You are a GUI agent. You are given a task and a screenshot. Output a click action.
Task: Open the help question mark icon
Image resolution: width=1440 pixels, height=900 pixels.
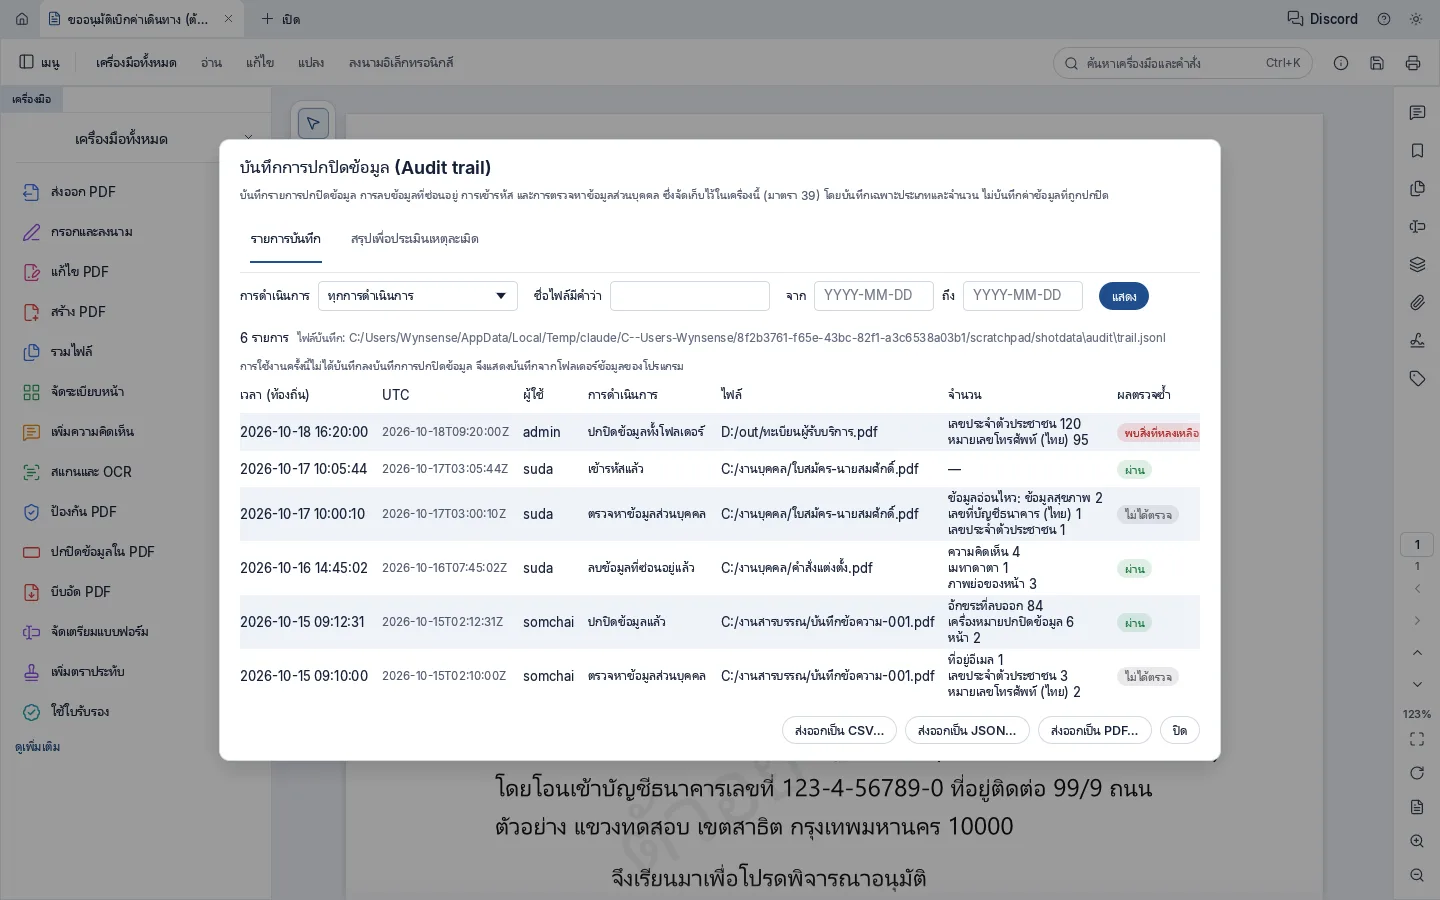coord(1384,19)
